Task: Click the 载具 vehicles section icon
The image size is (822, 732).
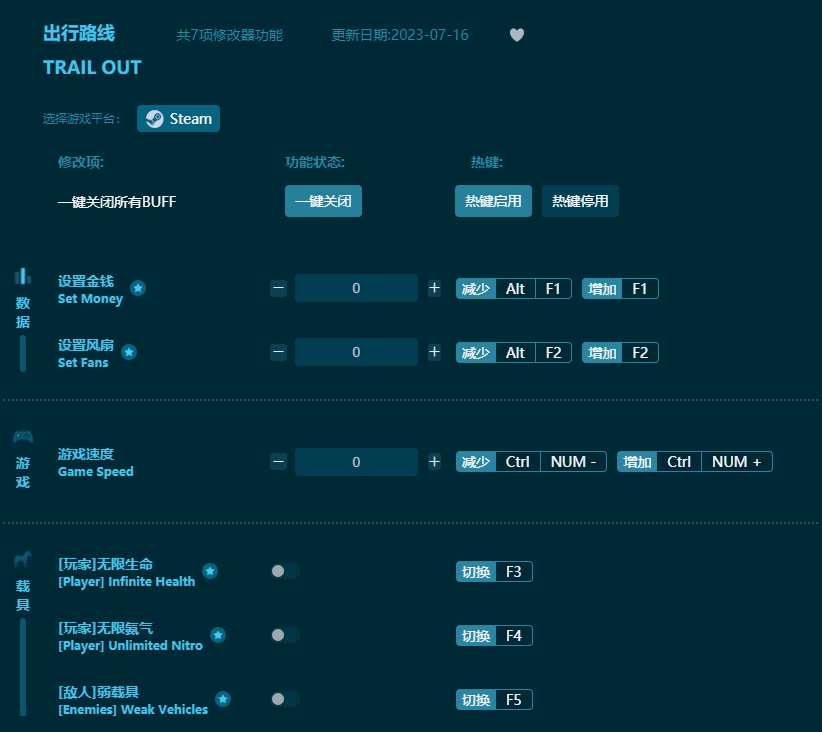Action: click(22, 560)
